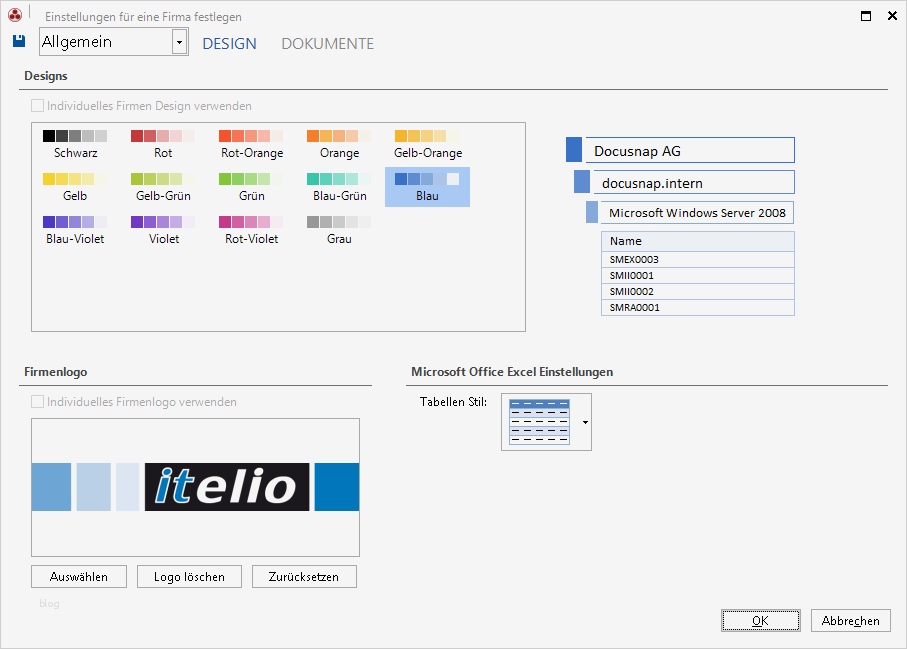This screenshot has width=907, height=649.
Task: Click the Logo löschen button
Action: point(189,577)
